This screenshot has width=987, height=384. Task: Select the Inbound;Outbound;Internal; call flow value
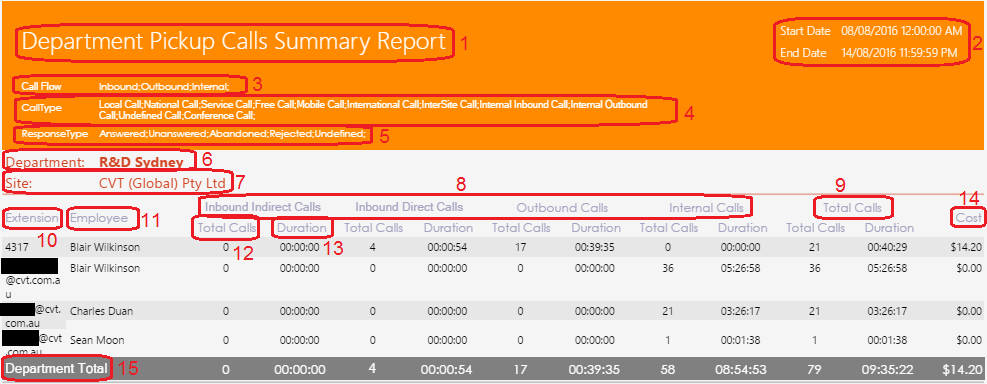click(165, 86)
